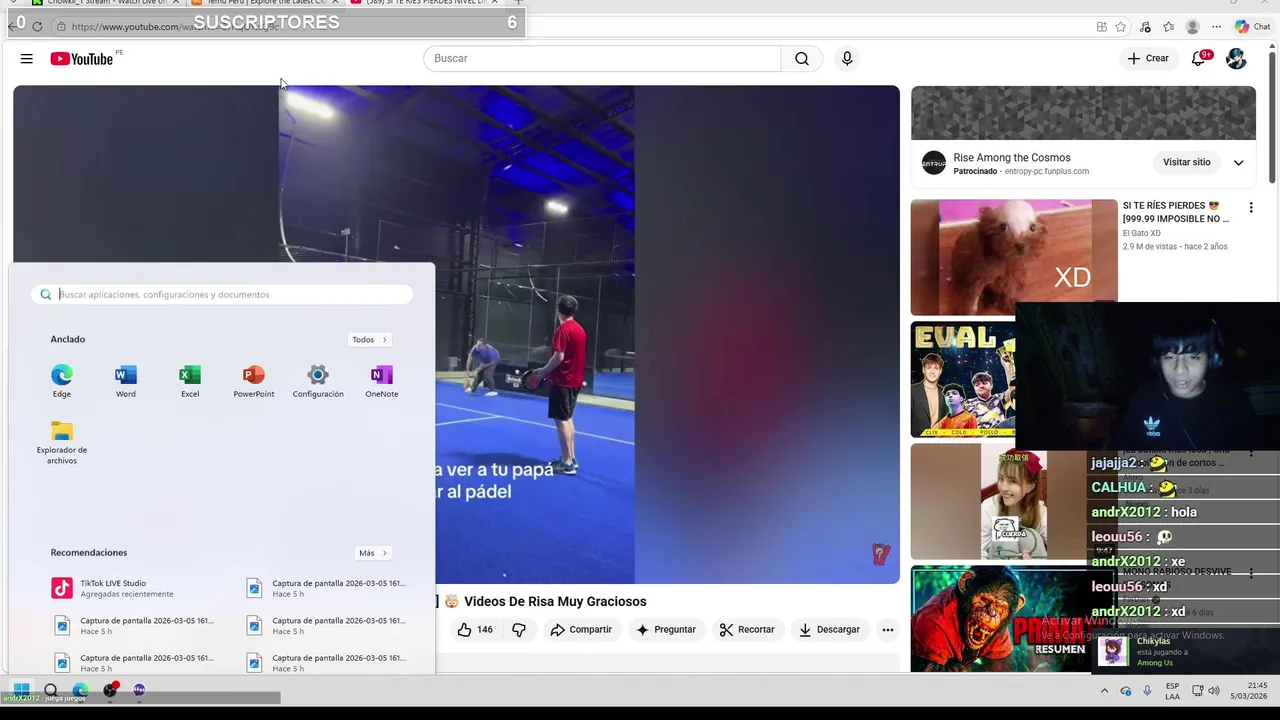Open Explorador de archivos pinned app
The height and width of the screenshot is (720, 1280).
tap(62, 442)
